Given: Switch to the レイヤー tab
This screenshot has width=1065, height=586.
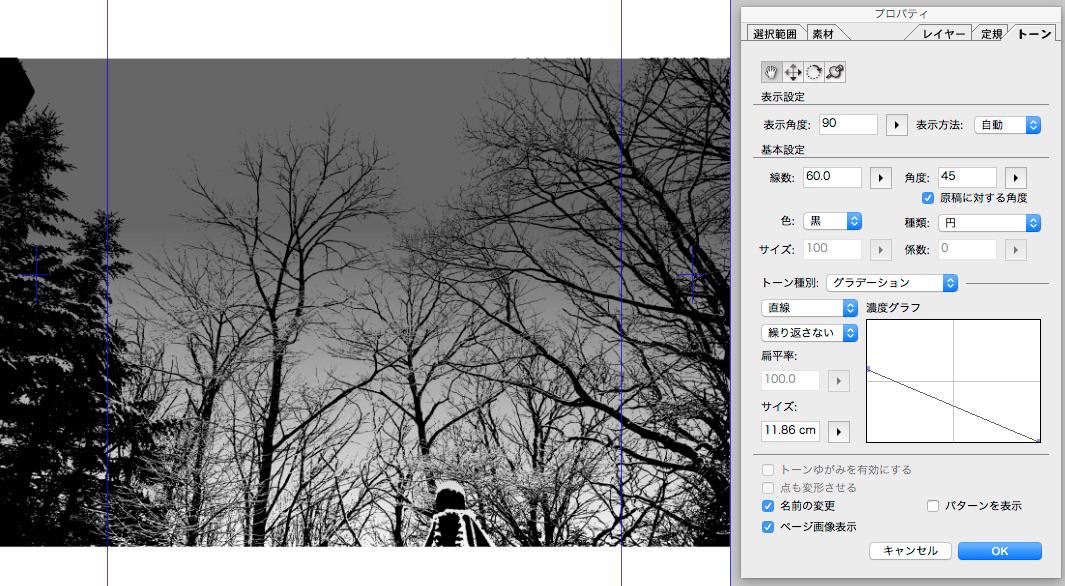Looking at the screenshot, I should (943, 34).
